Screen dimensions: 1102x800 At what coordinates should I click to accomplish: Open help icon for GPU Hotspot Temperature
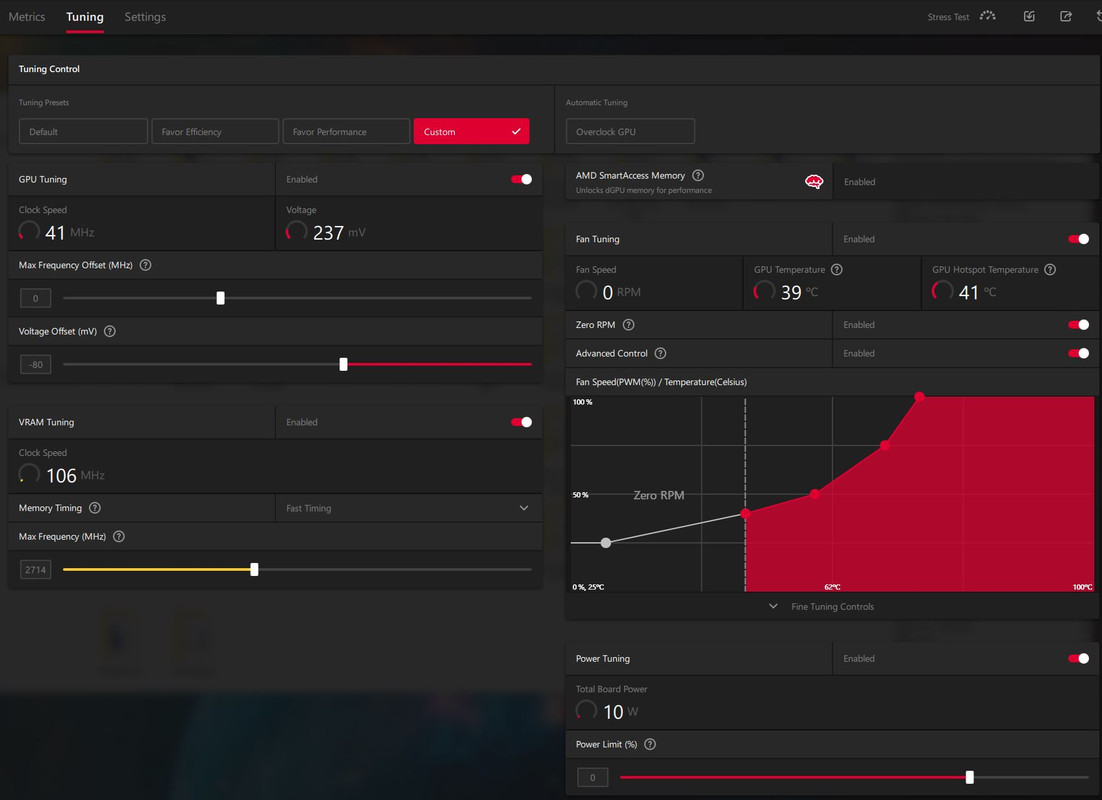coord(1050,269)
